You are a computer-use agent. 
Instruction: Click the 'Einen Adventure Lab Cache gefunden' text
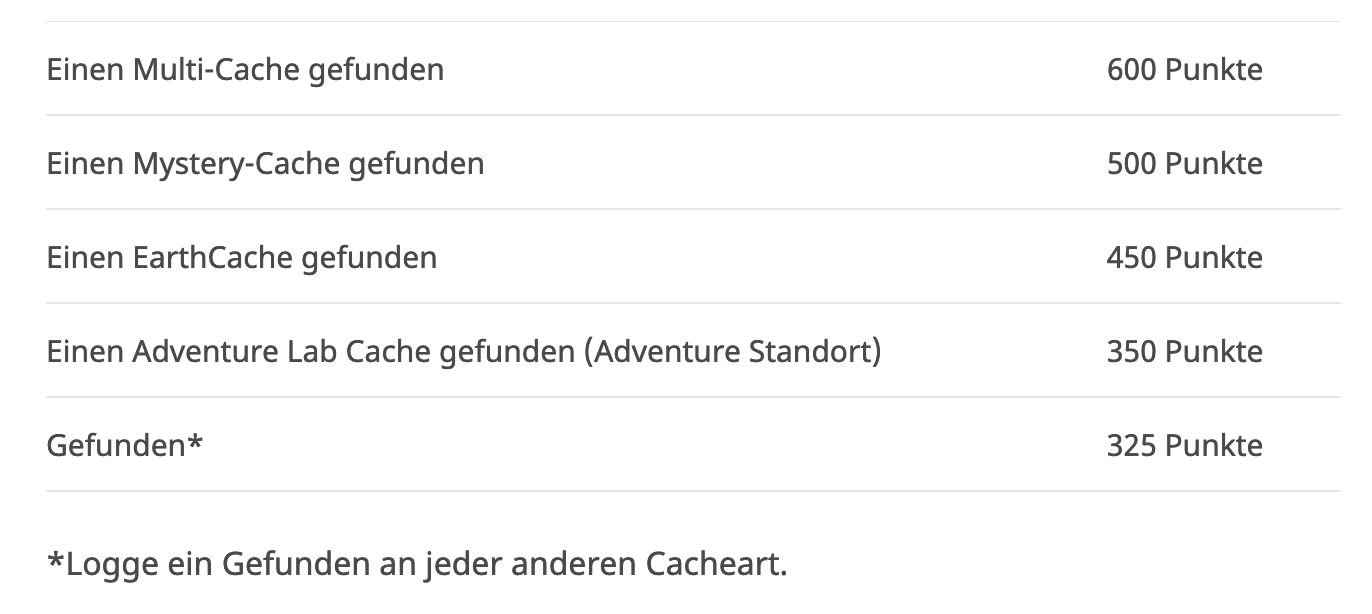(x=311, y=352)
